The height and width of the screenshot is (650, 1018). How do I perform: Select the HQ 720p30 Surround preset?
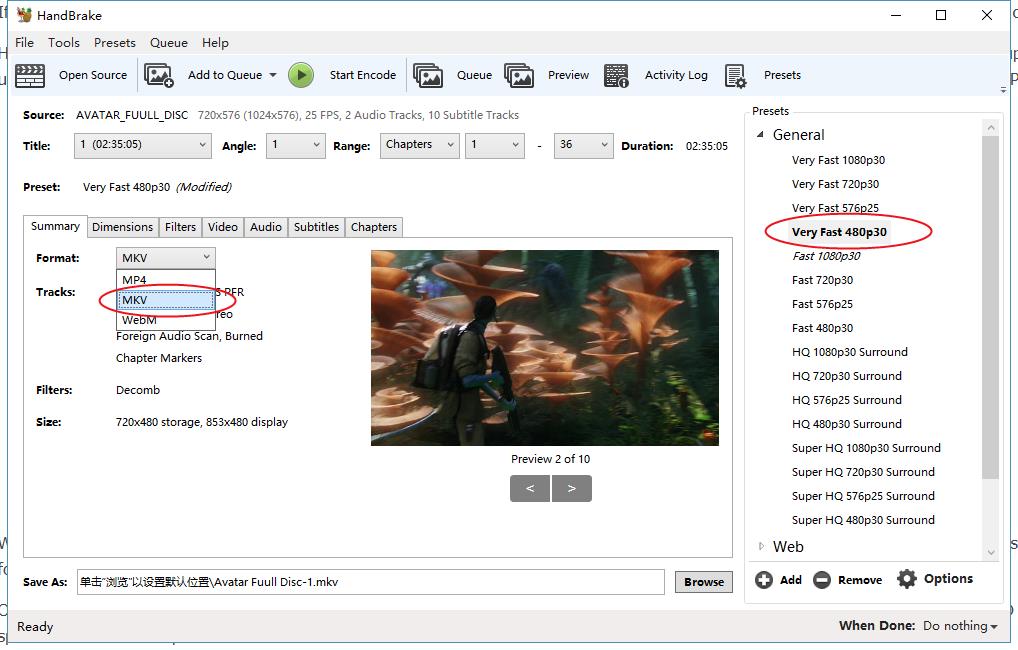click(x=847, y=377)
